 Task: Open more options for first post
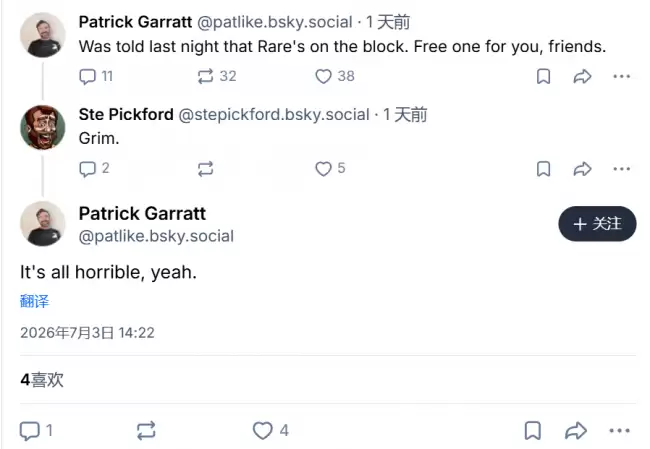[x=621, y=76]
